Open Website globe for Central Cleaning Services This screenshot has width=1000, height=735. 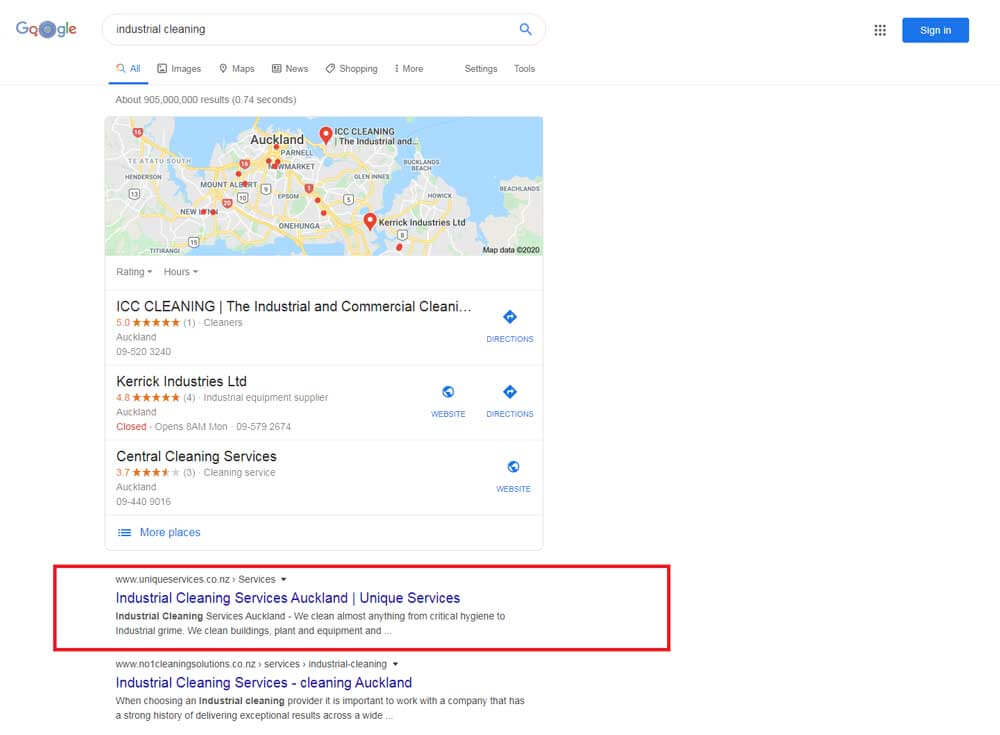513,467
